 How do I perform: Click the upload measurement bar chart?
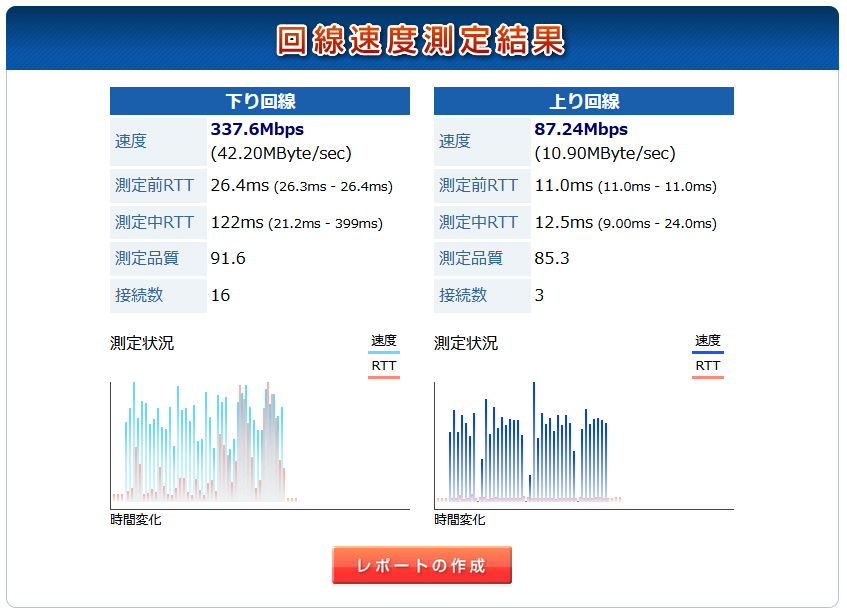pos(584,446)
